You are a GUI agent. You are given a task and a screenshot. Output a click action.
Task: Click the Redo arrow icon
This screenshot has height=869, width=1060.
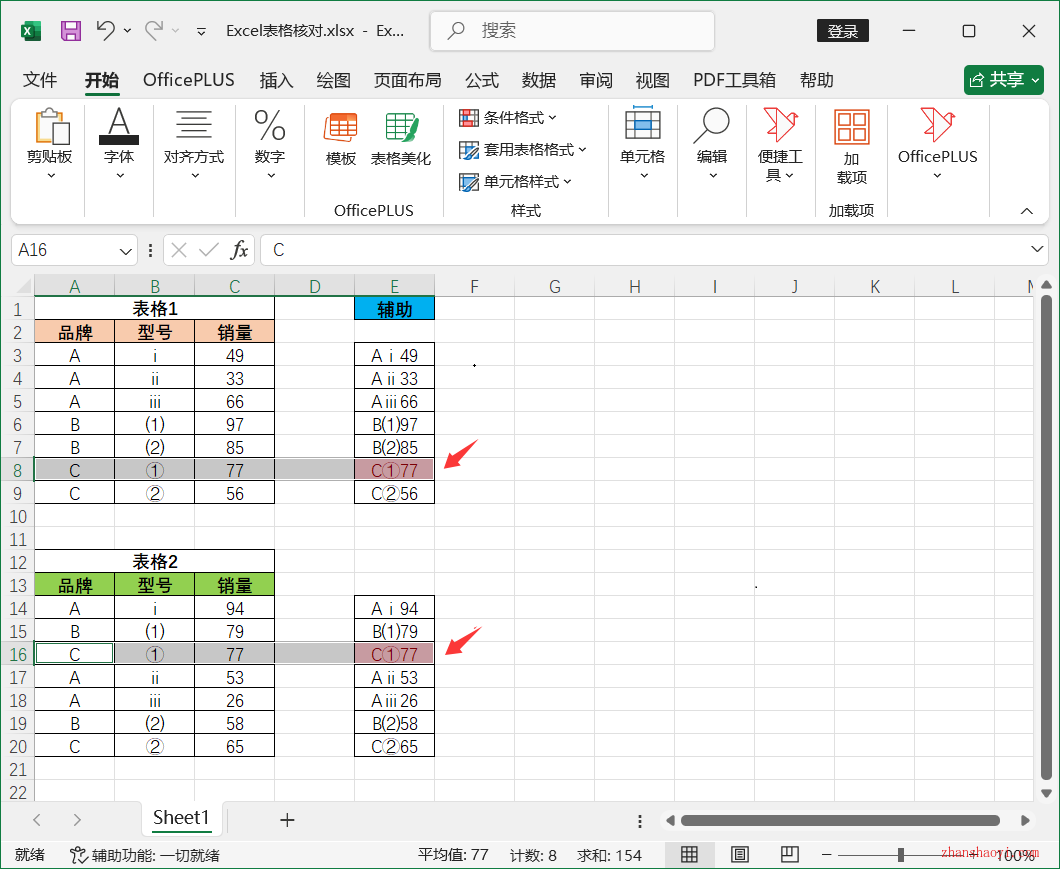point(154,30)
